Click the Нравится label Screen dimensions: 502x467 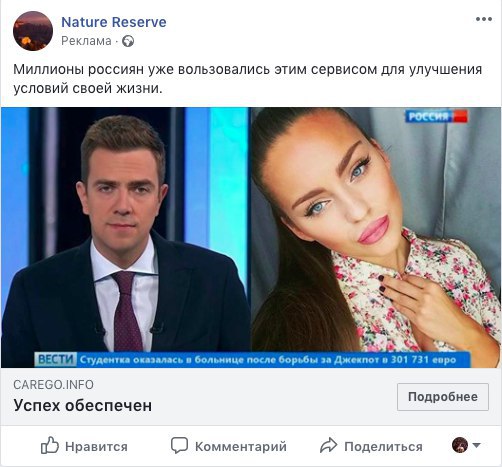96,446
